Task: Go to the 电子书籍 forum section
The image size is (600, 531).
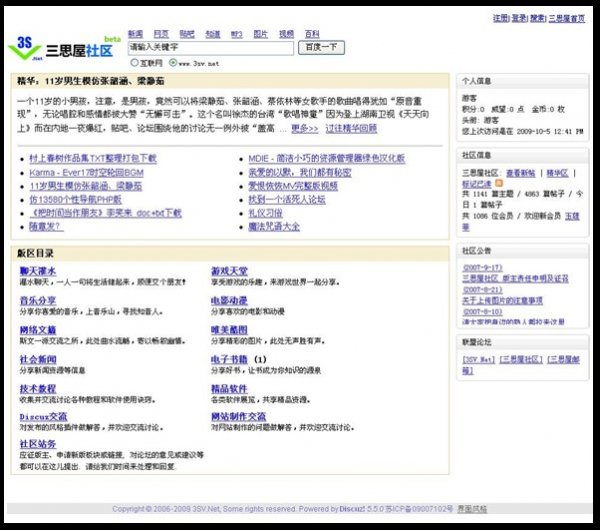Action: [229, 359]
